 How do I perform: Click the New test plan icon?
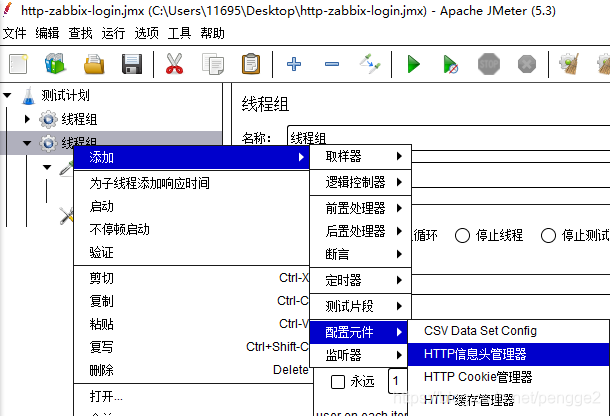point(18,64)
